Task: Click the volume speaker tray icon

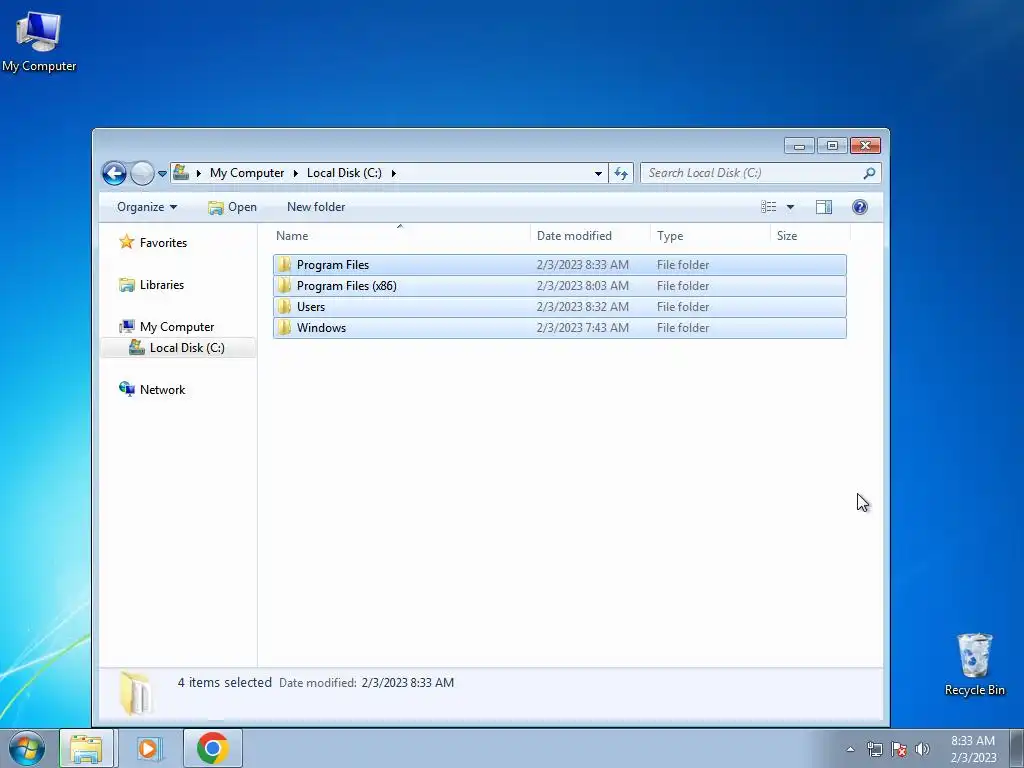Action: click(x=922, y=749)
